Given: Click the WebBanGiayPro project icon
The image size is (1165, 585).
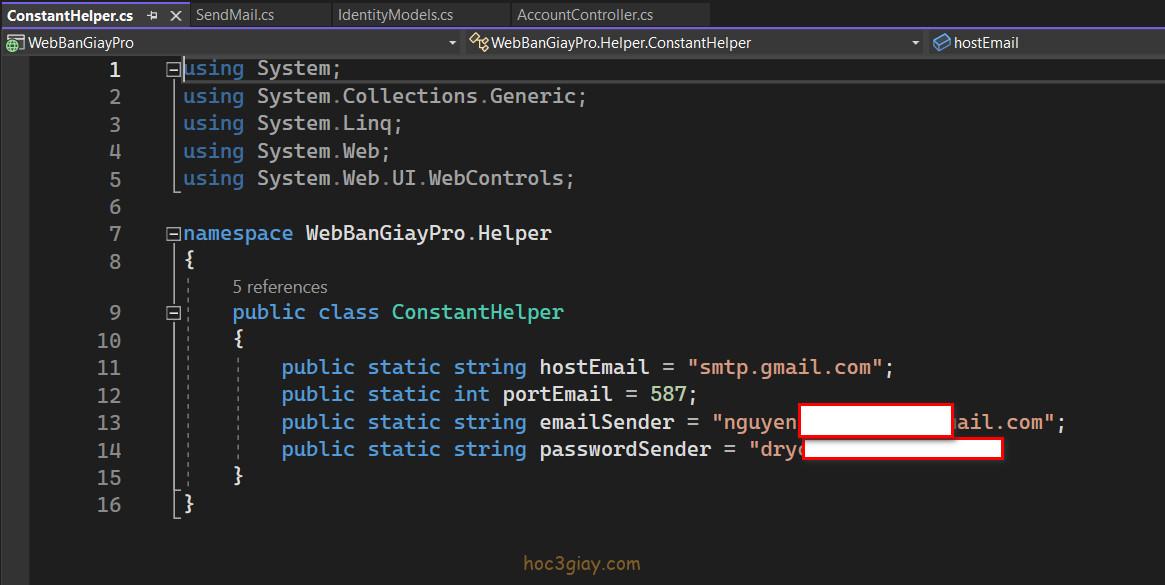Looking at the screenshot, I should (x=15, y=43).
